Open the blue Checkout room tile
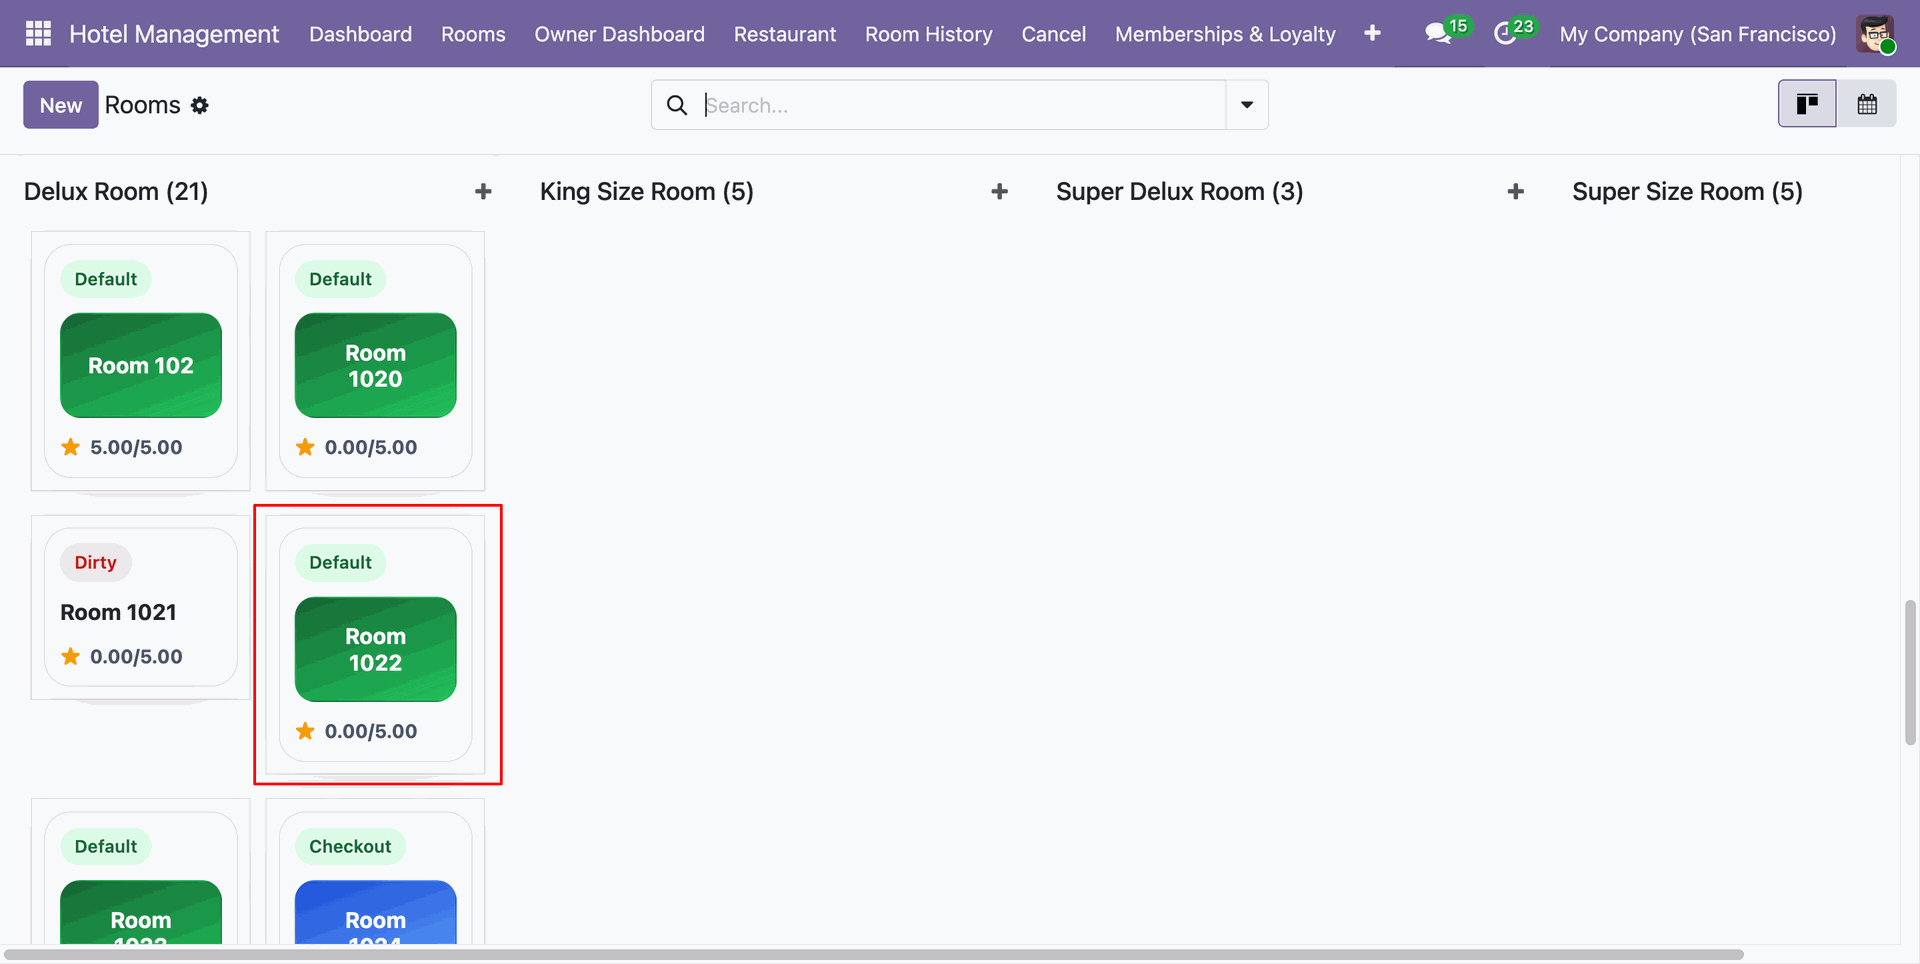This screenshot has width=1920, height=964. click(x=376, y=912)
